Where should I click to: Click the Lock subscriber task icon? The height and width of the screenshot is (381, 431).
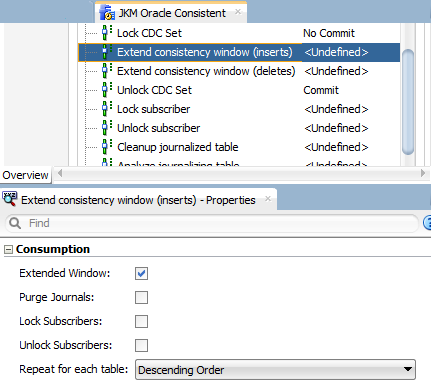pyautogui.click(x=106, y=109)
